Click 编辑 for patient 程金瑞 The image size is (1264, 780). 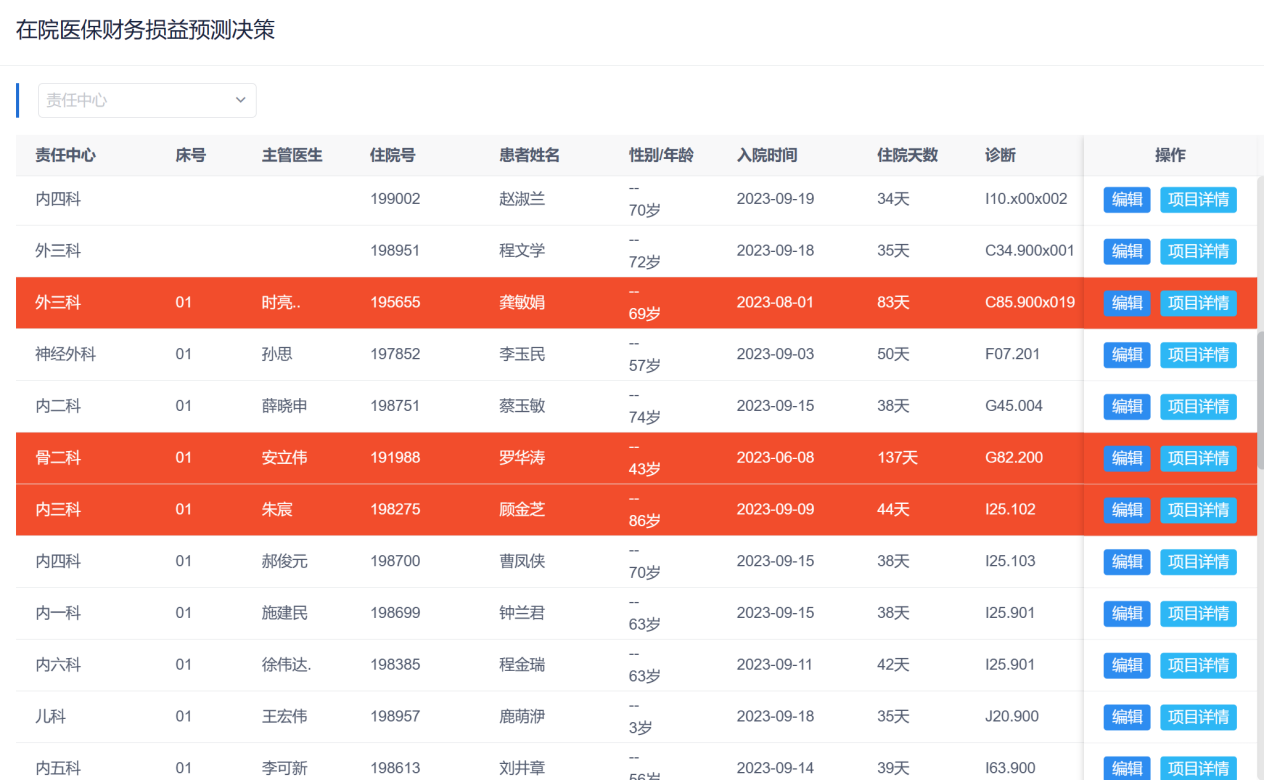coord(1127,665)
